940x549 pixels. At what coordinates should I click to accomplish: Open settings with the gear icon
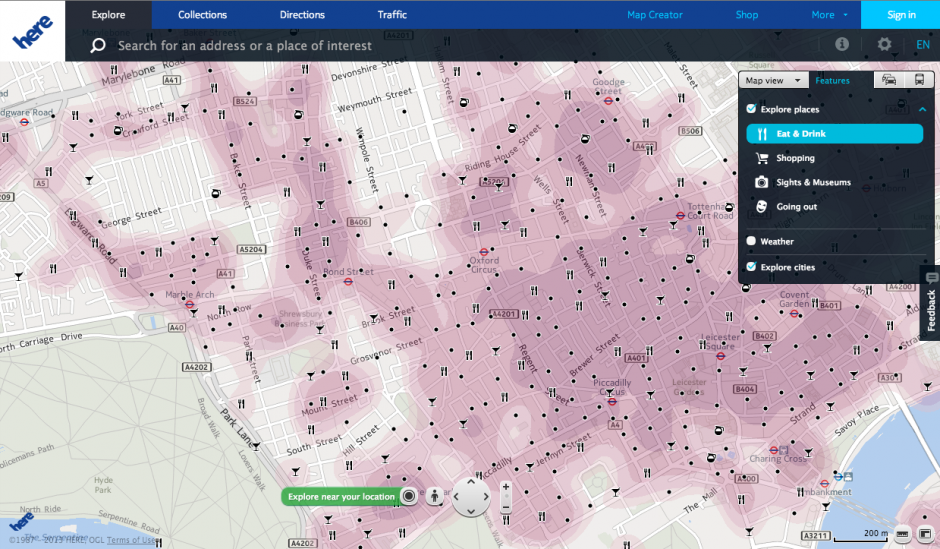pos(884,44)
